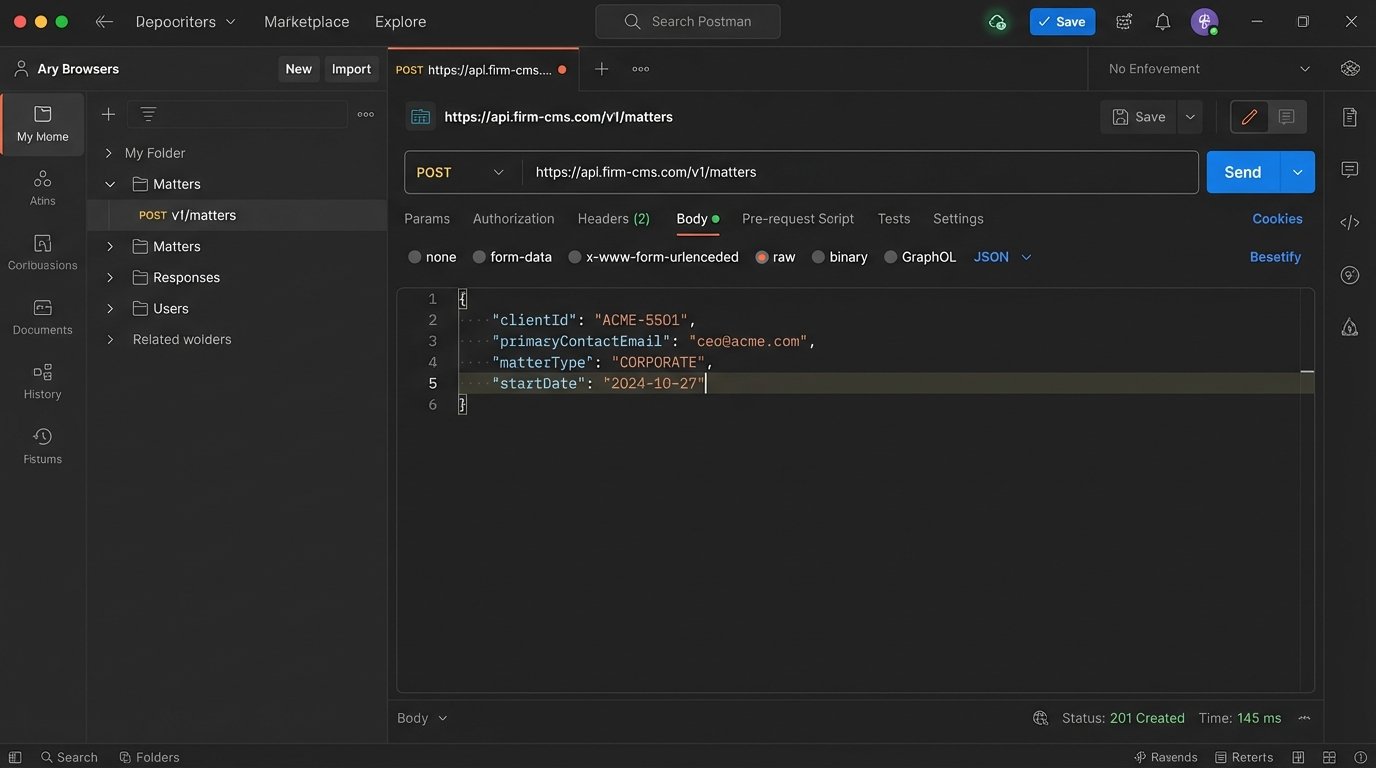Click the Beautify link above the editor
The width and height of the screenshot is (1376, 768).
coord(1275,256)
